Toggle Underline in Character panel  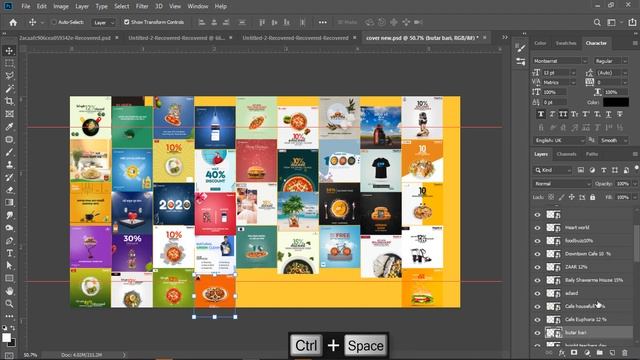point(609,114)
